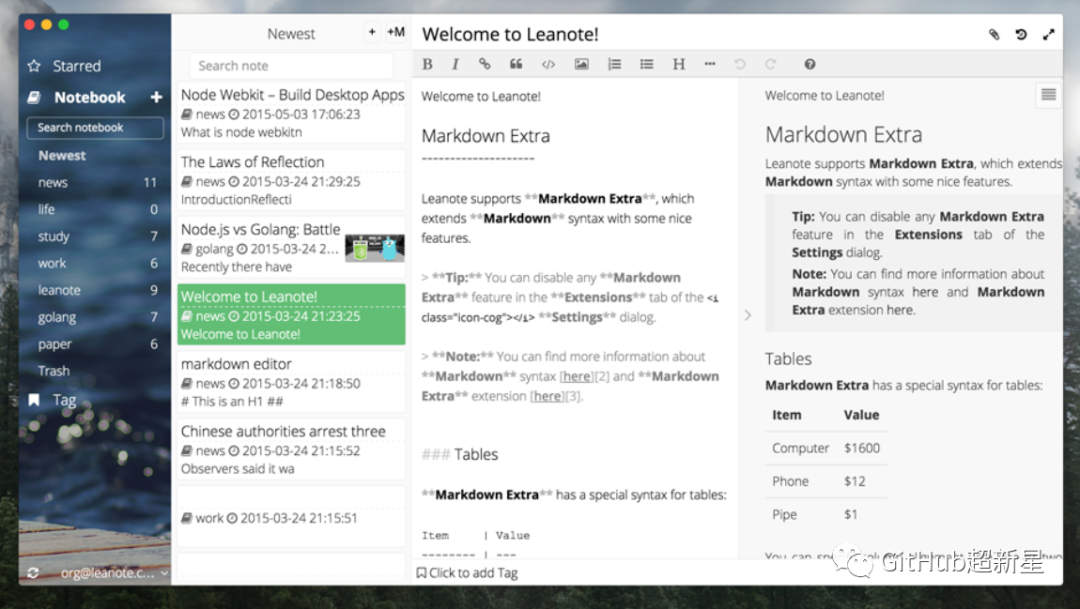Insert an image with the picture icon
1080x609 pixels.
click(x=581, y=64)
